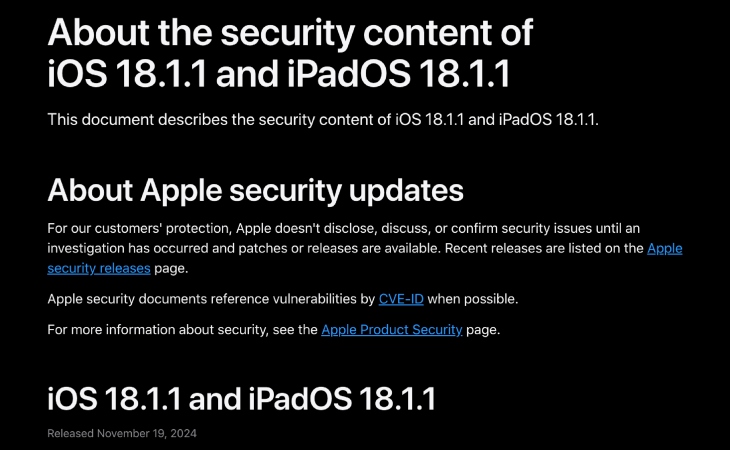This screenshot has height=450, width=730.
Task: Click the bottom "iOS 18.1.1 and iPadOS 18.1.1" heading above release date
Action: pos(241,399)
